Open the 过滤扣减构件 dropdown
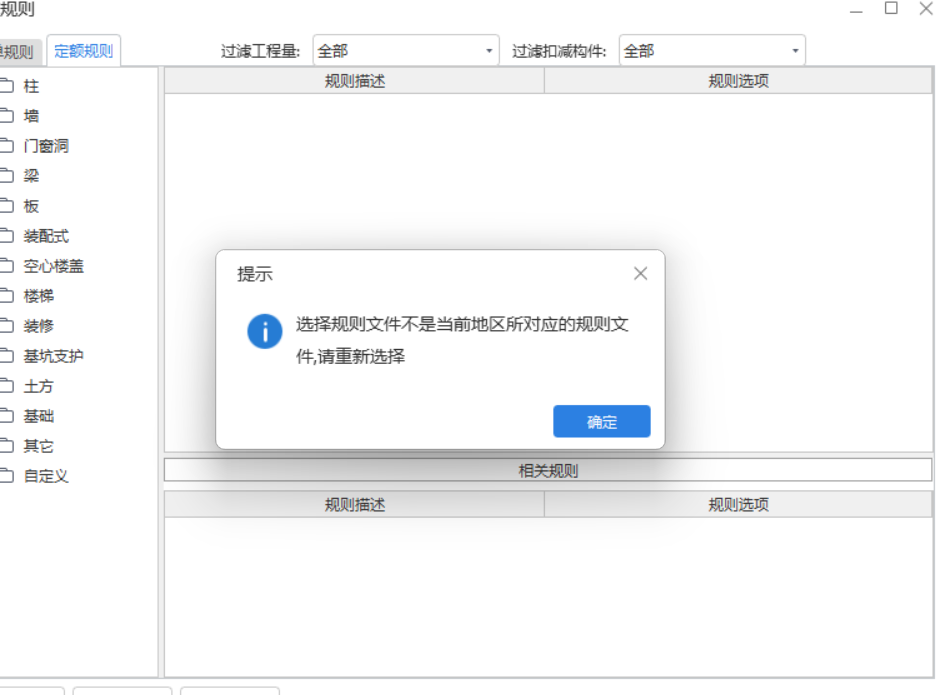 pyautogui.click(x=713, y=50)
